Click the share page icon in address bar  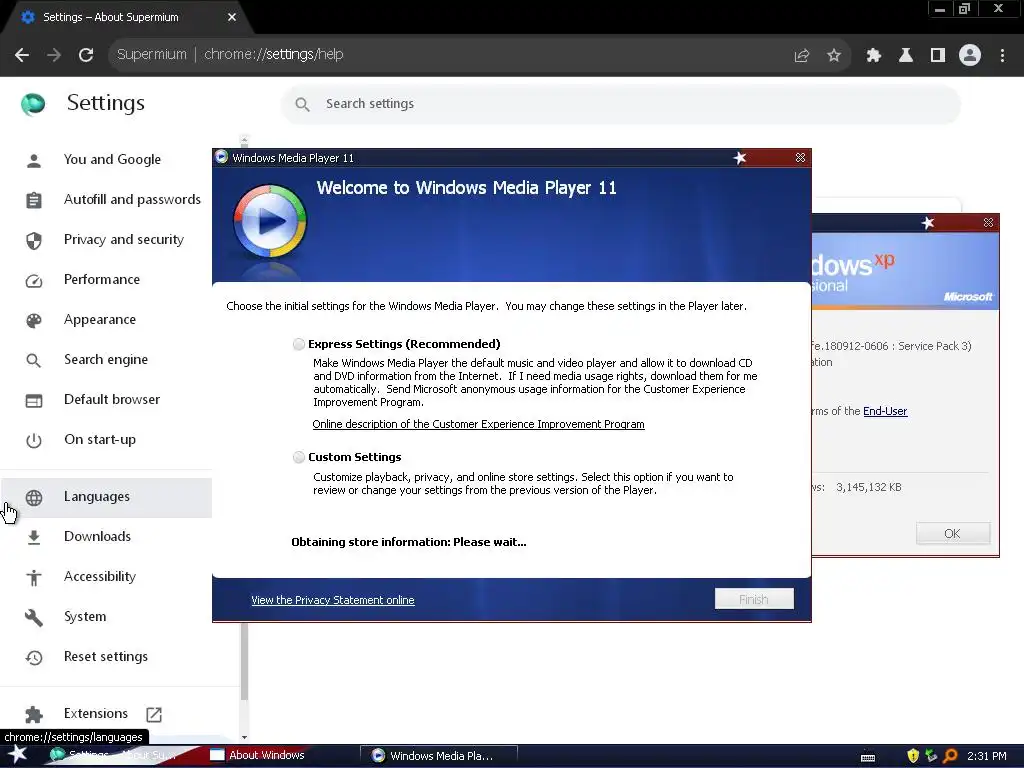click(802, 56)
